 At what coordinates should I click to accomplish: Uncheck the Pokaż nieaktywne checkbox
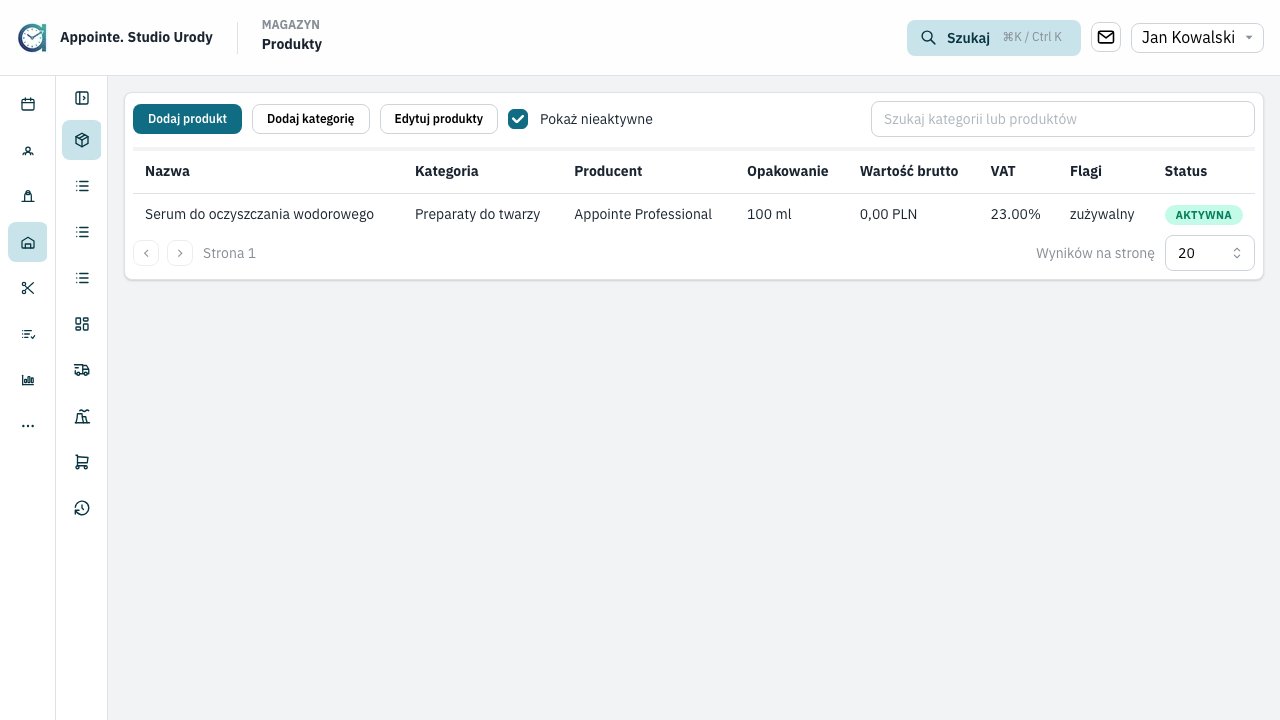(x=518, y=119)
